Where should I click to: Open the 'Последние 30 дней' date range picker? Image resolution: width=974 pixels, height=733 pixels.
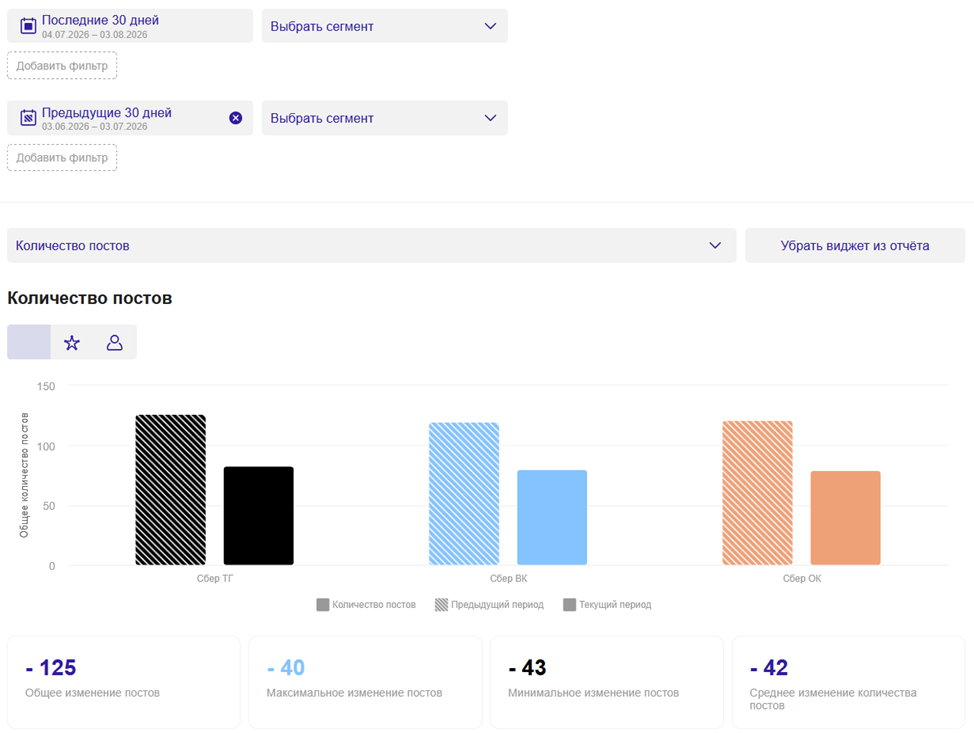pos(130,26)
